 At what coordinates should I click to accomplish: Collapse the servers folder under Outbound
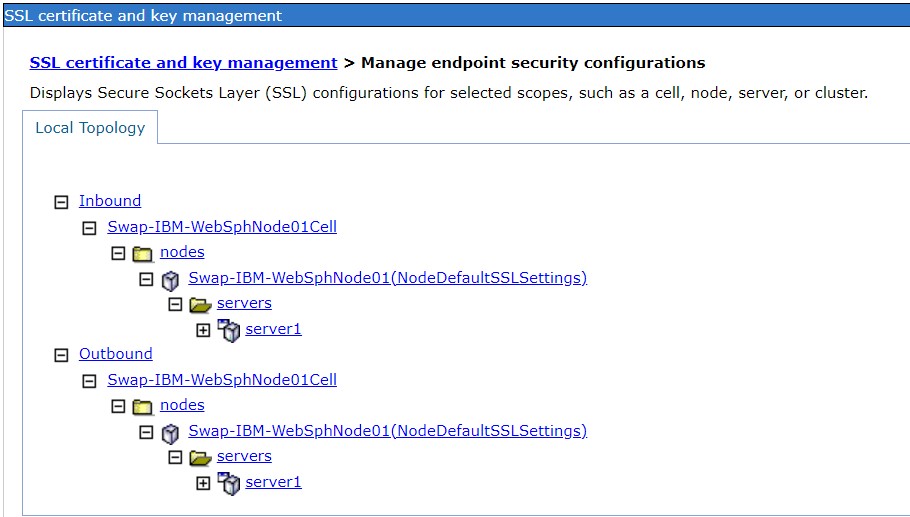click(x=175, y=457)
